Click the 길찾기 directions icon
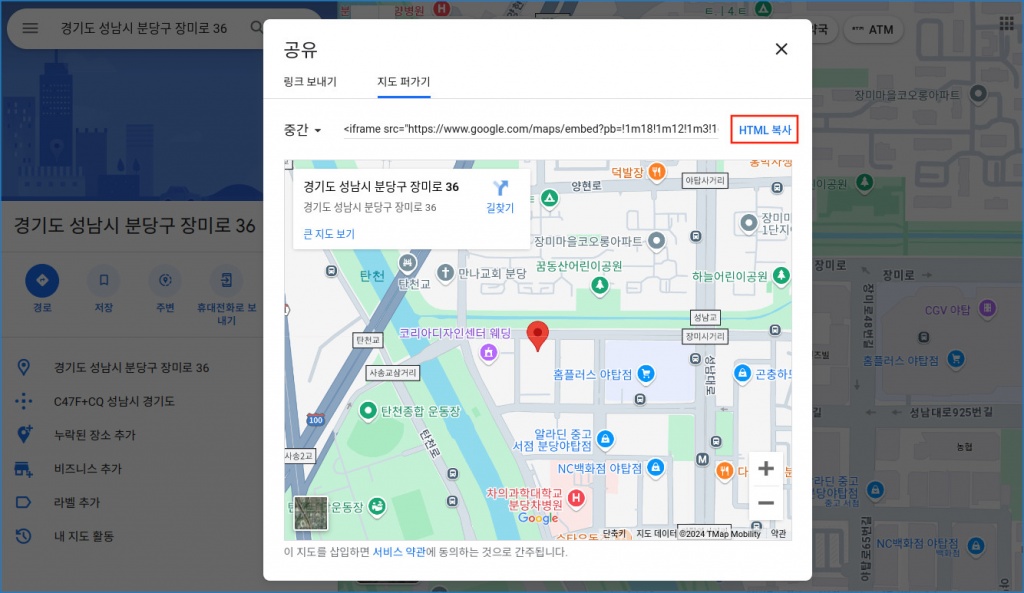This screenshot has width=1024, height=593. (x=500, y=188)
